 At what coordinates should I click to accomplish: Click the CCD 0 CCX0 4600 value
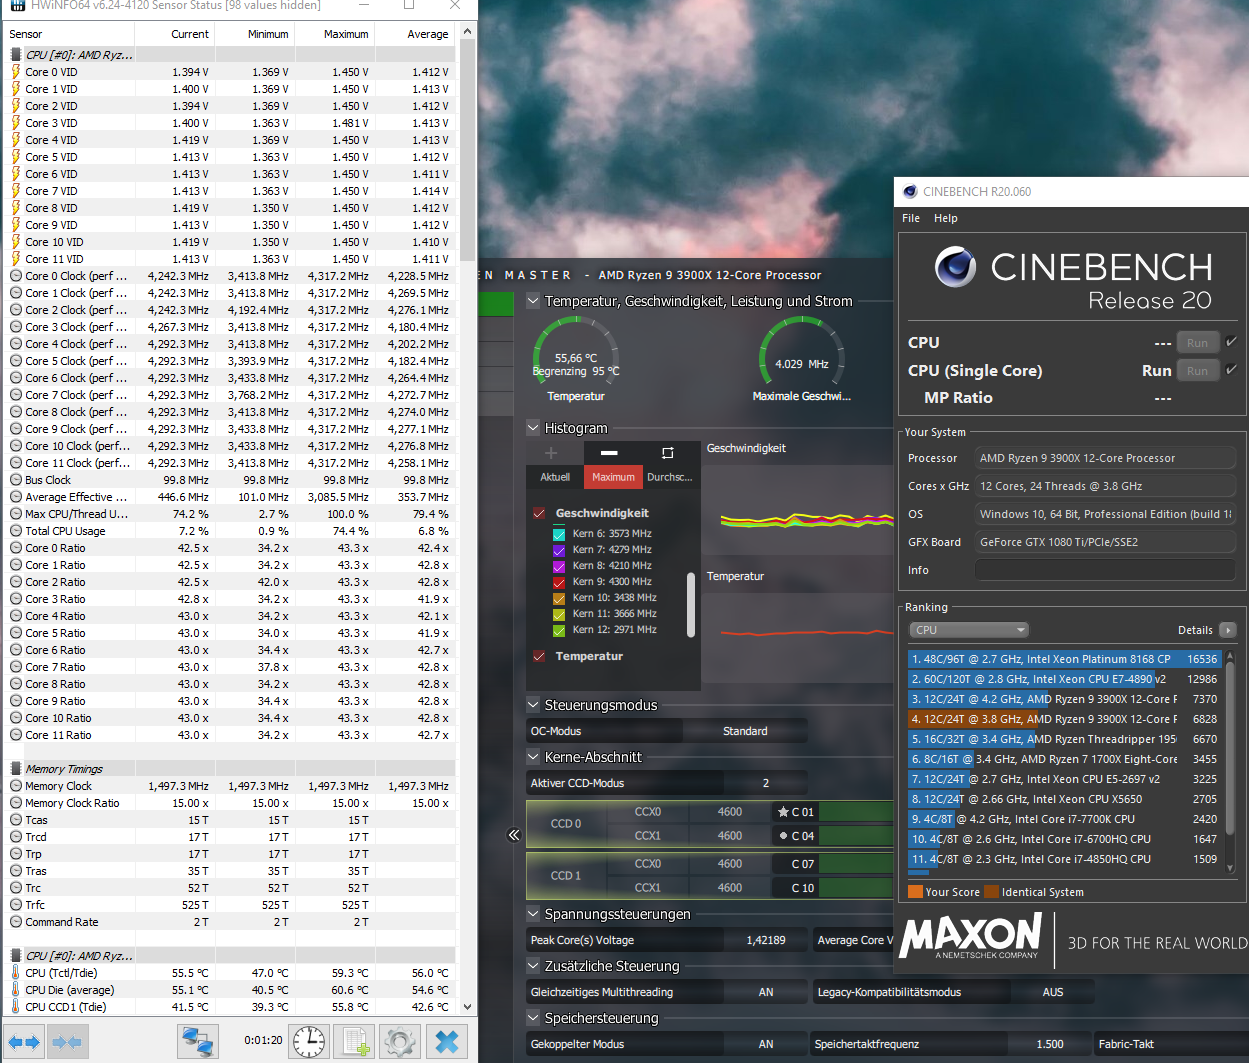(x=730, y=812)
